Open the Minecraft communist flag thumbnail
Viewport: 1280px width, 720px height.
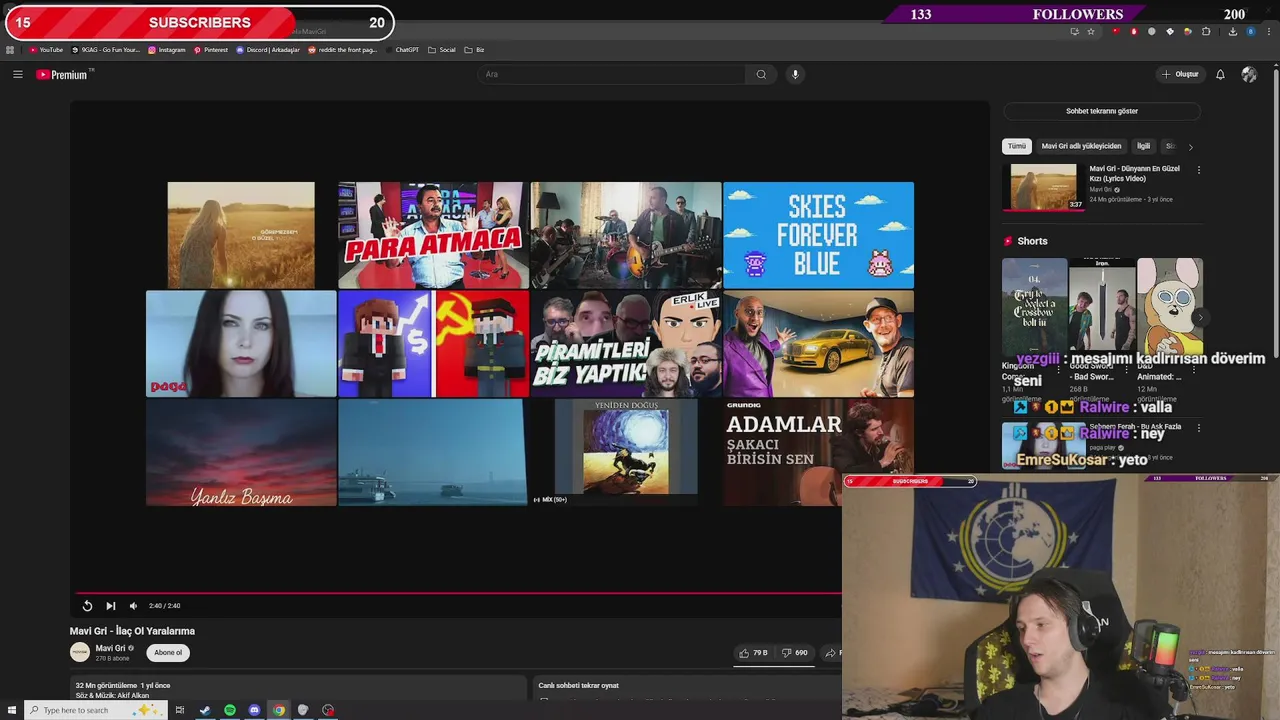pos(433,344)
